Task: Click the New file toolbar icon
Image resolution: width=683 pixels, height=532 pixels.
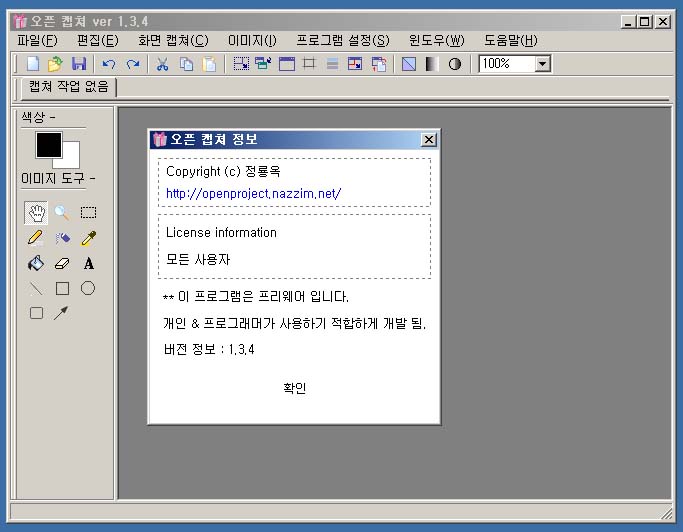Action: [x=33, y=64]
